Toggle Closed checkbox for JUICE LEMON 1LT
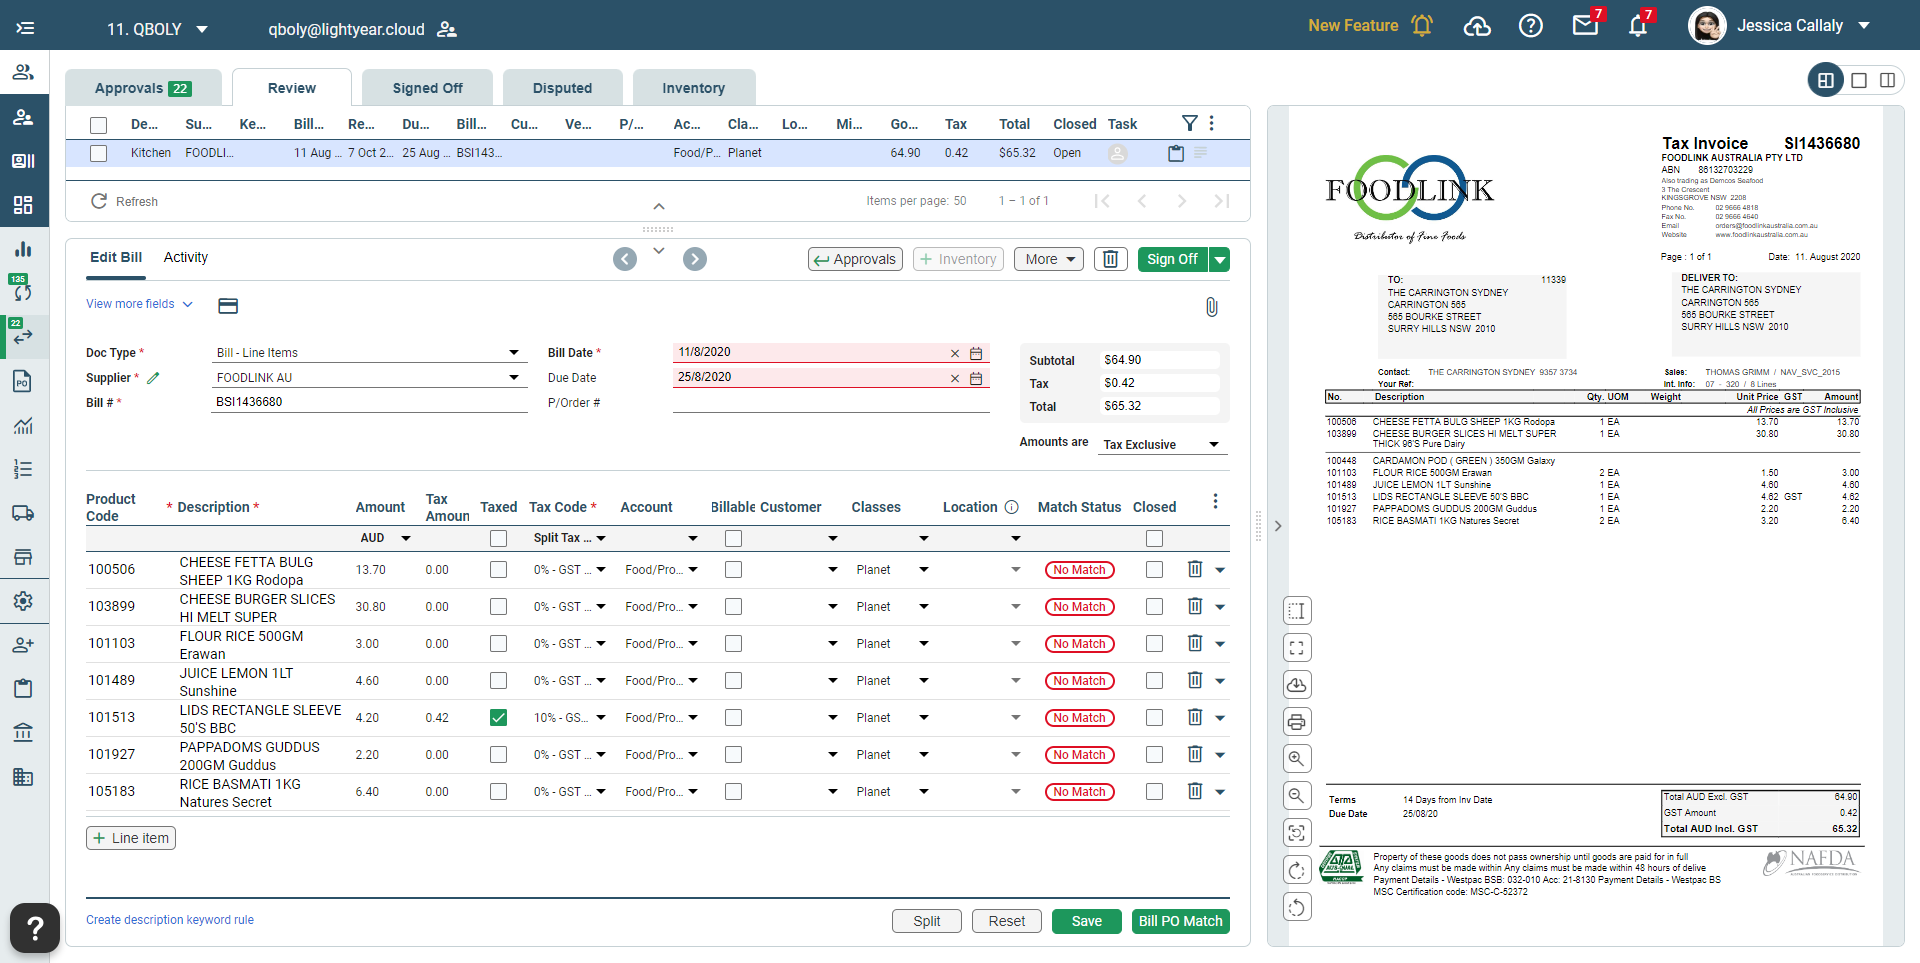Image resolution: width=1920 pixels, height=963 pixels. [x=1154, y=680]
